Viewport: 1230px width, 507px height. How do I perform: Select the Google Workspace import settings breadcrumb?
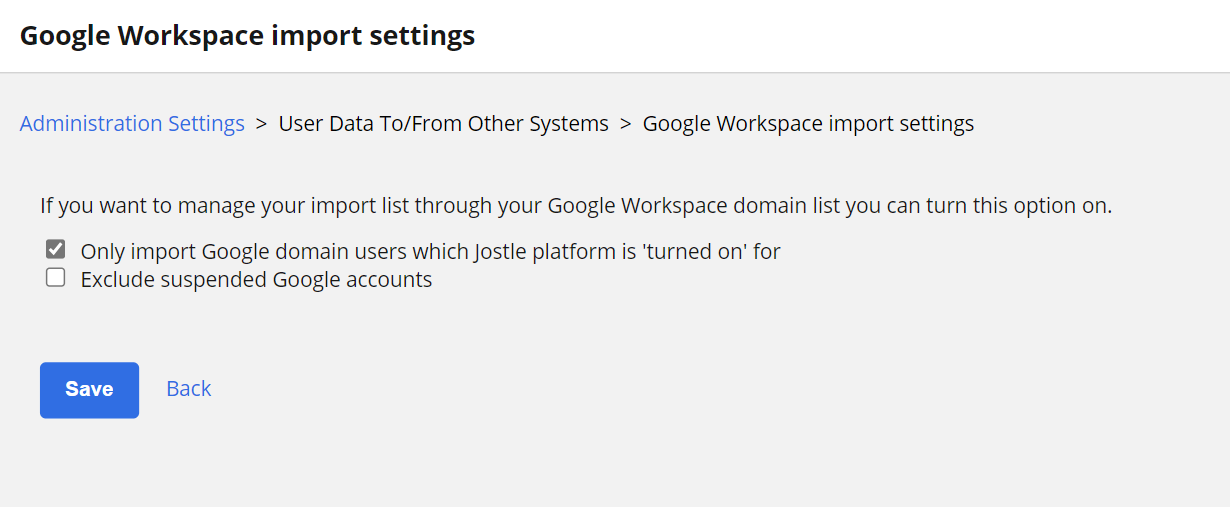808,124
